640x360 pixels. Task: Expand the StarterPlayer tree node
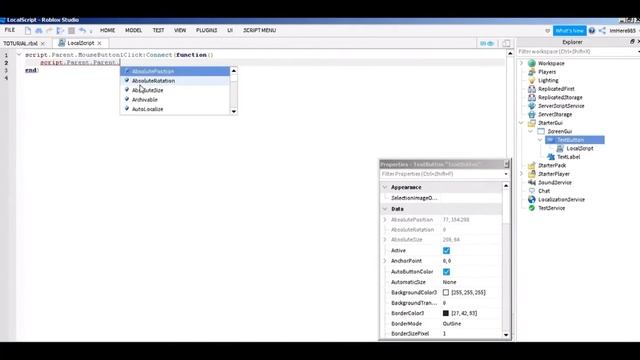pyautogui.click(x=522, y=174)
